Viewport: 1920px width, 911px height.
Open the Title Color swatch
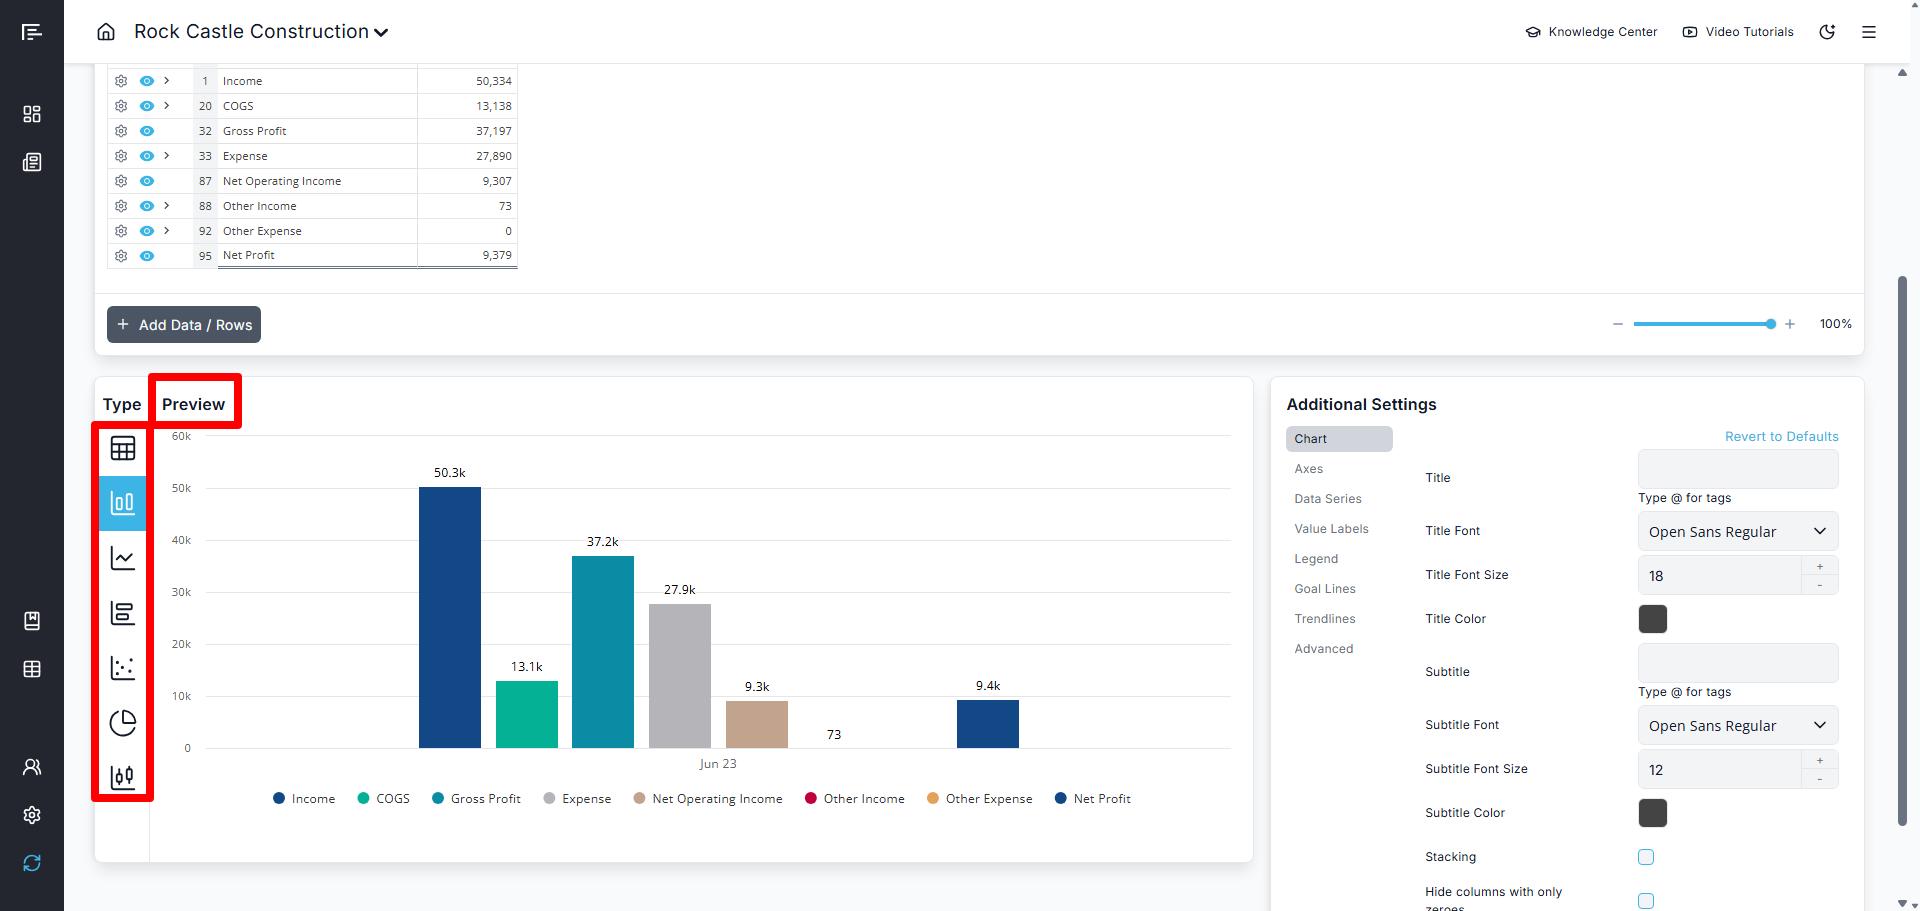pyautogui.click(x=1652, y=619)
